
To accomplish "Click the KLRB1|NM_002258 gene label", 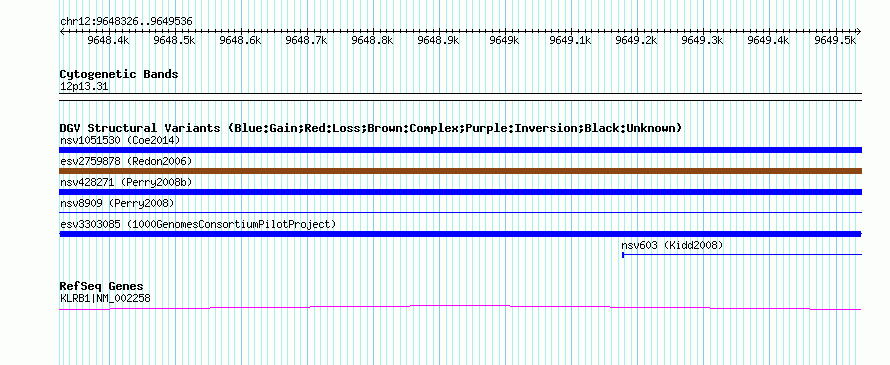I will [x=105, y=298].
